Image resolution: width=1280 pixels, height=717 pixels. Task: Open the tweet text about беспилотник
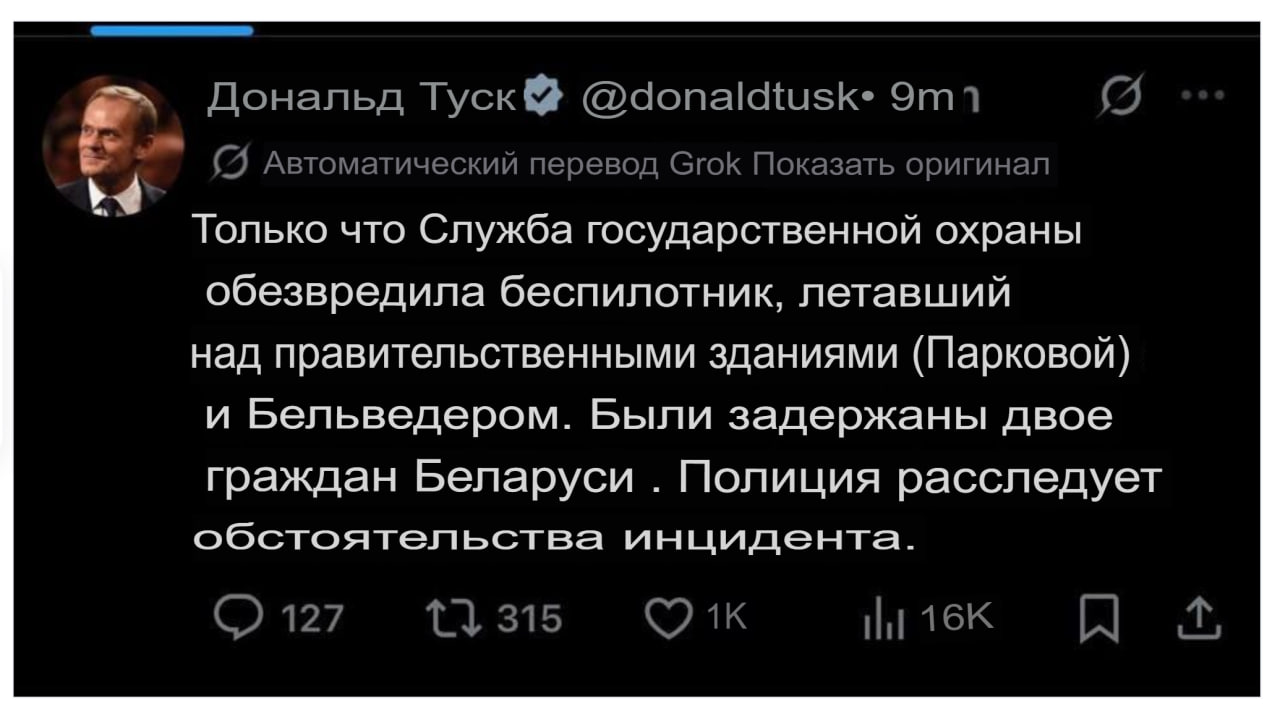(676, 384)
